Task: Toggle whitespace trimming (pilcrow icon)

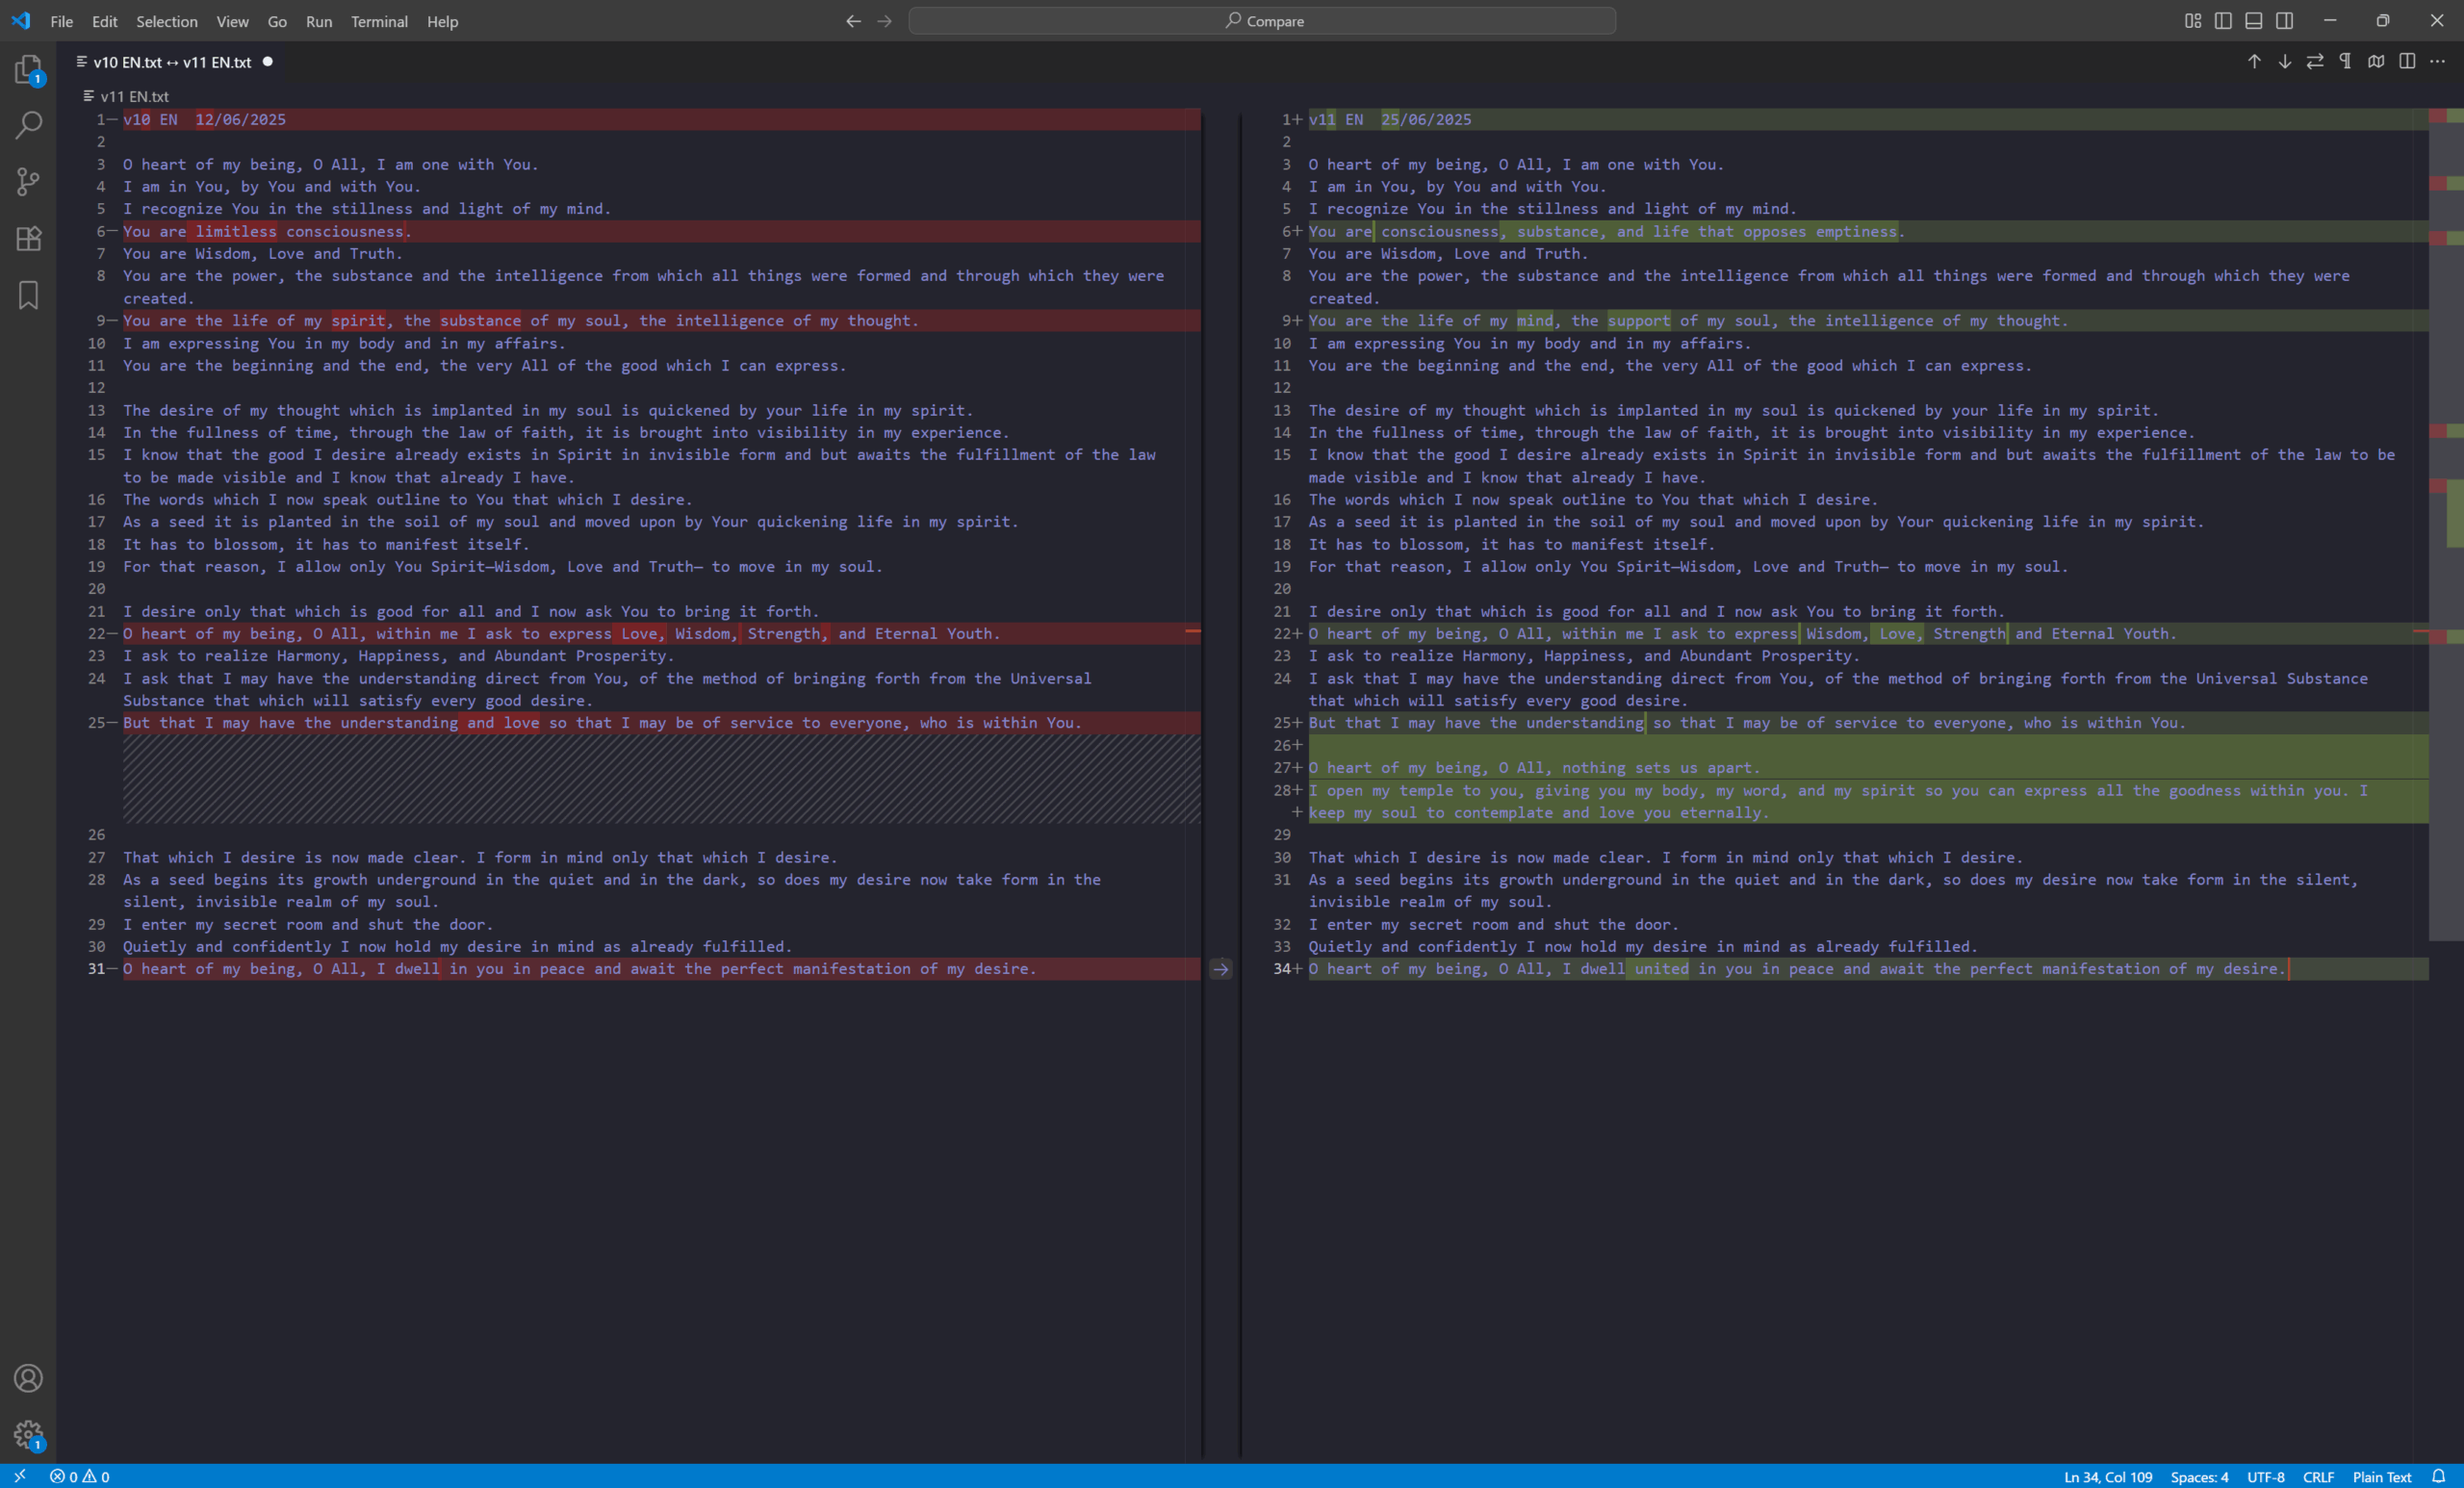Action: point(2345,62)
